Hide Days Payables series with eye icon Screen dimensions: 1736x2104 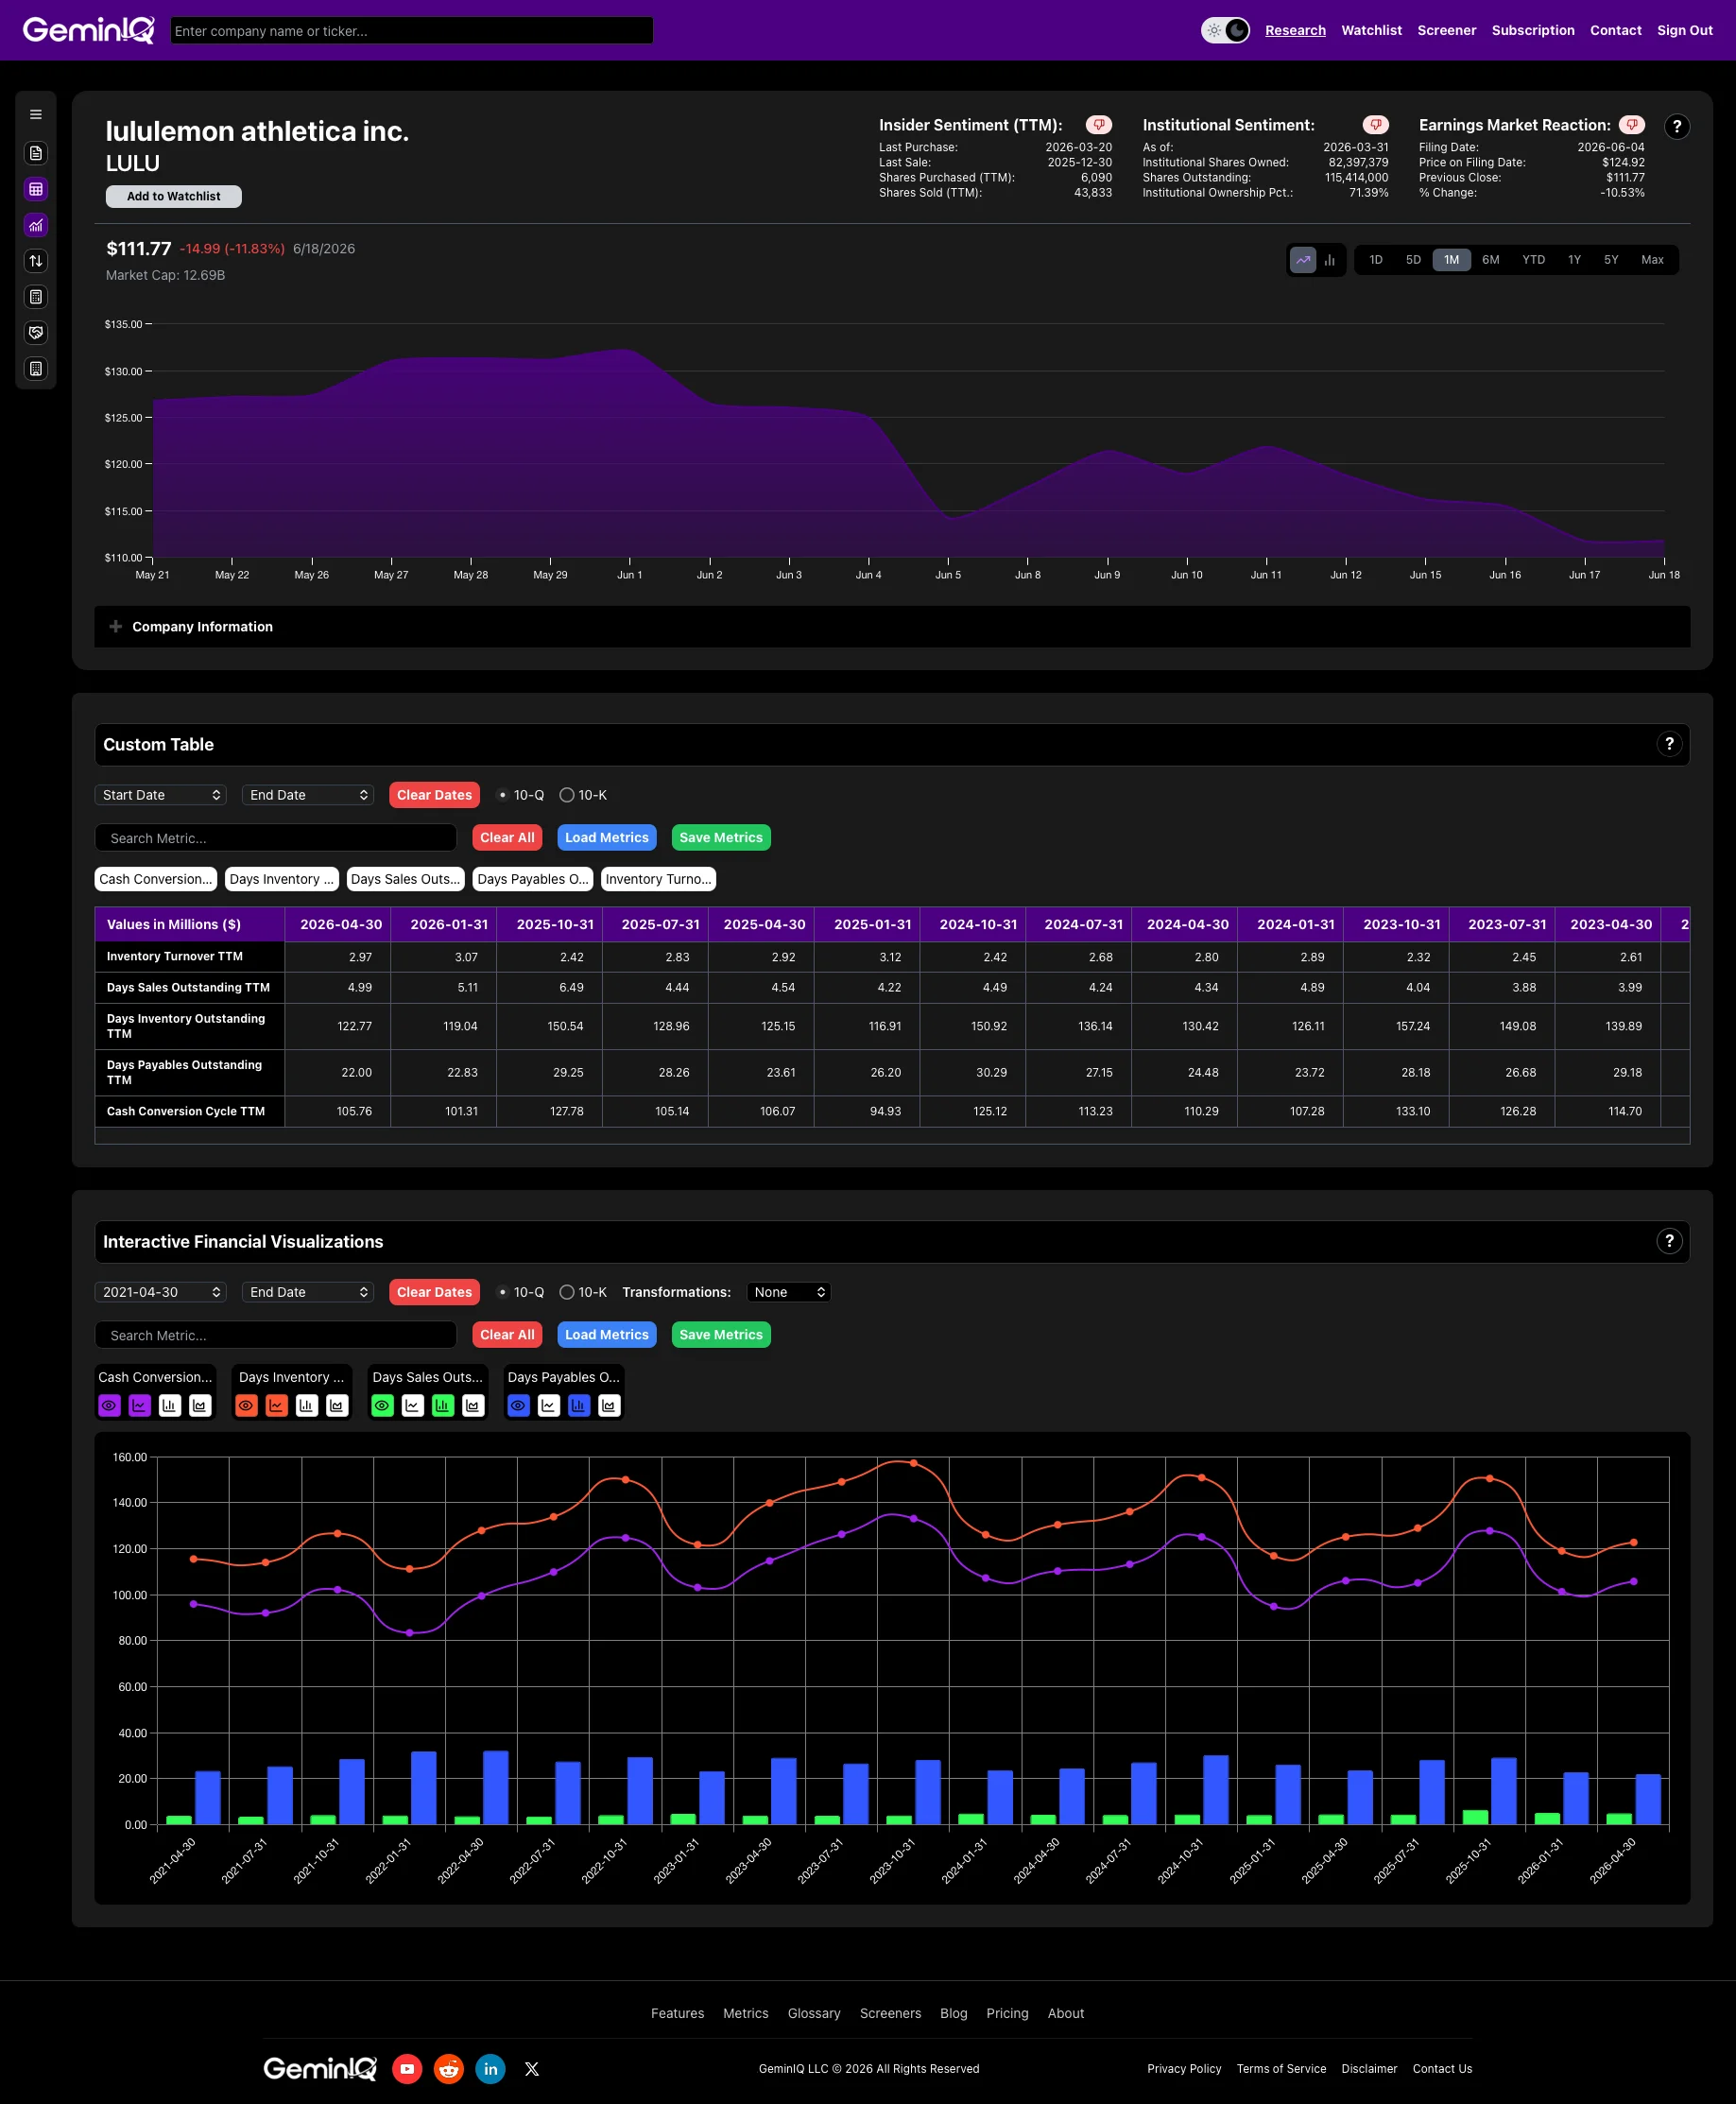[x=518, y=1405]
